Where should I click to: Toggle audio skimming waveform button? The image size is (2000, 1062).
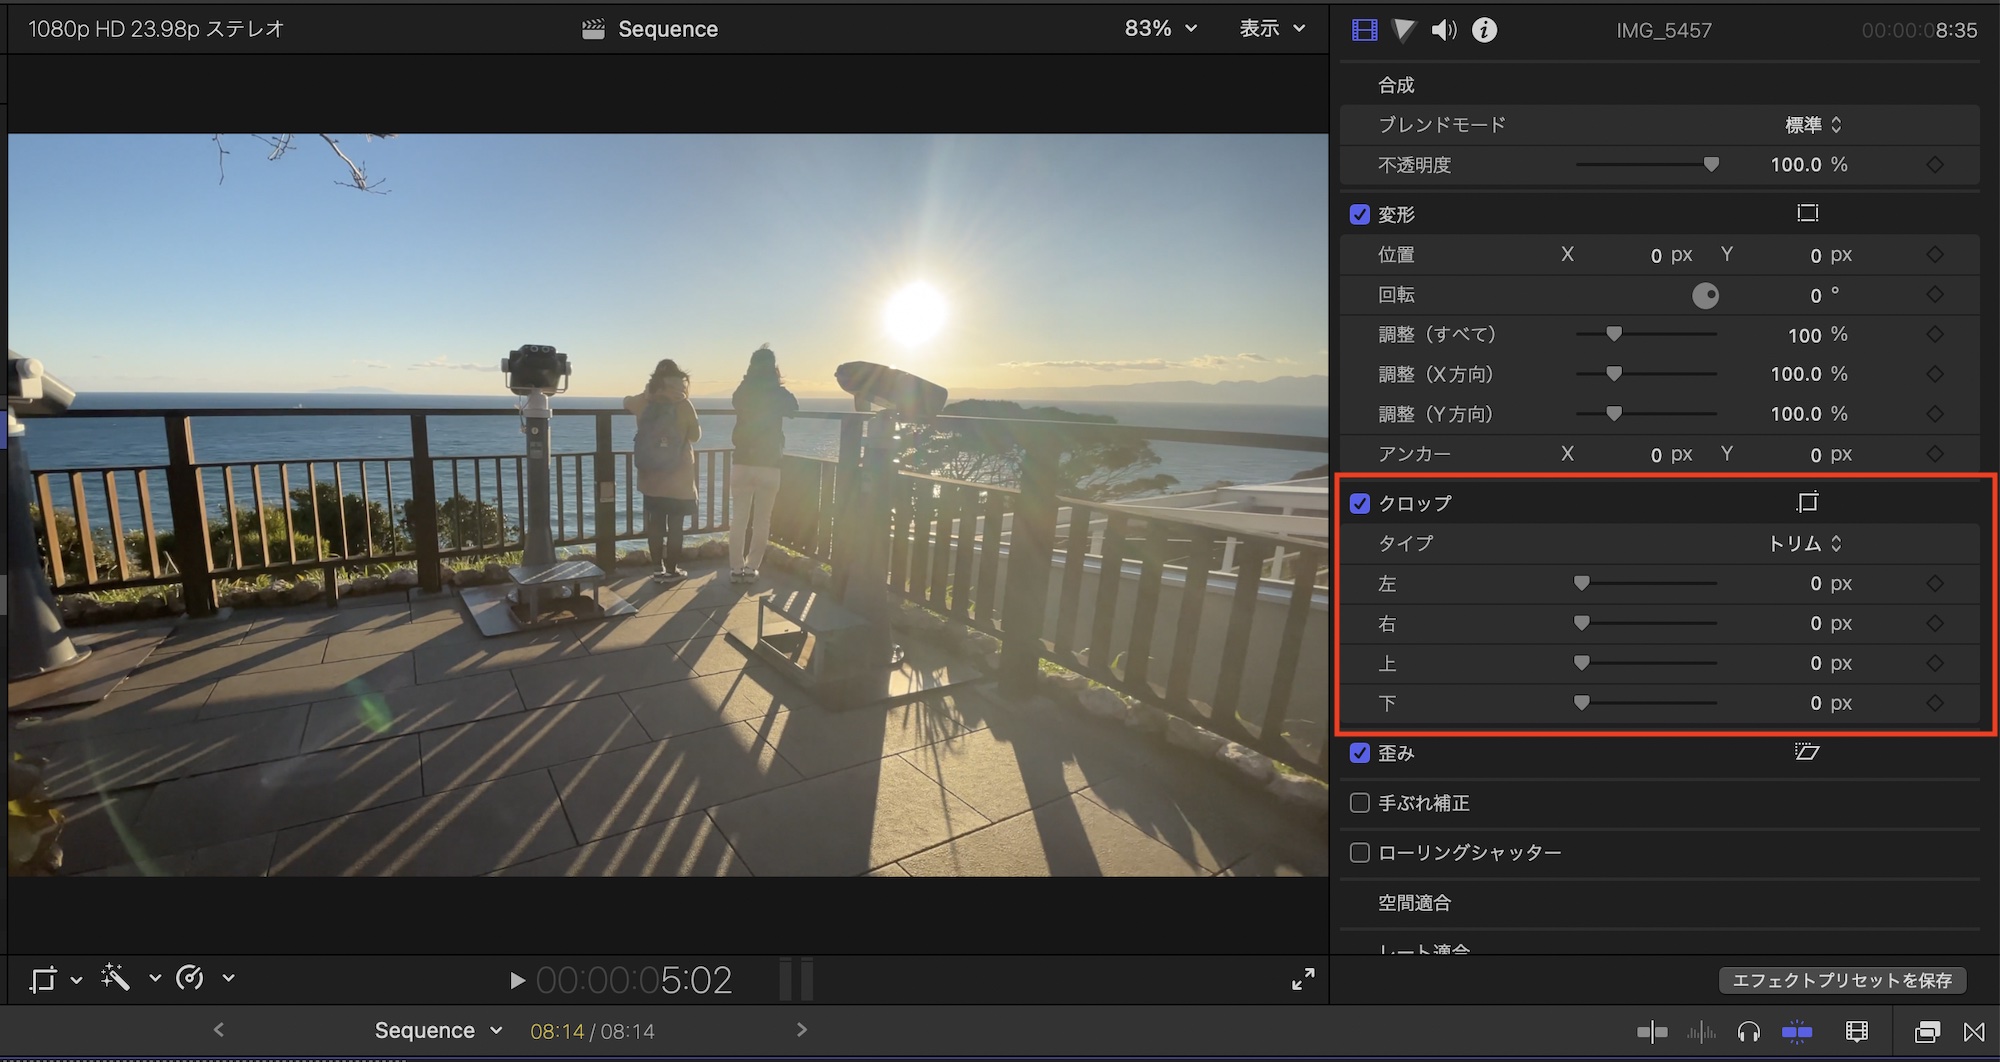[x=1701, y=1032]
